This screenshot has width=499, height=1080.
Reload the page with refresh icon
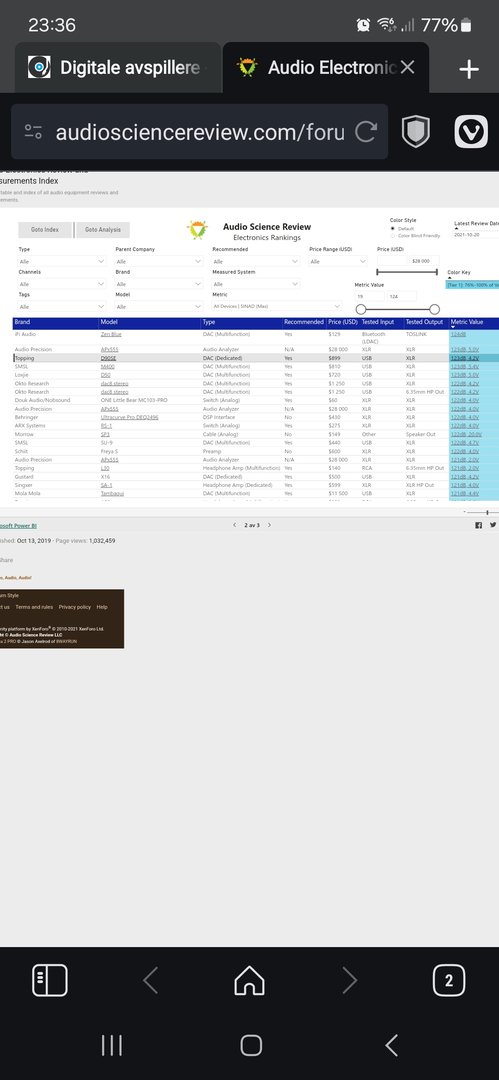(x=366, y=132)
